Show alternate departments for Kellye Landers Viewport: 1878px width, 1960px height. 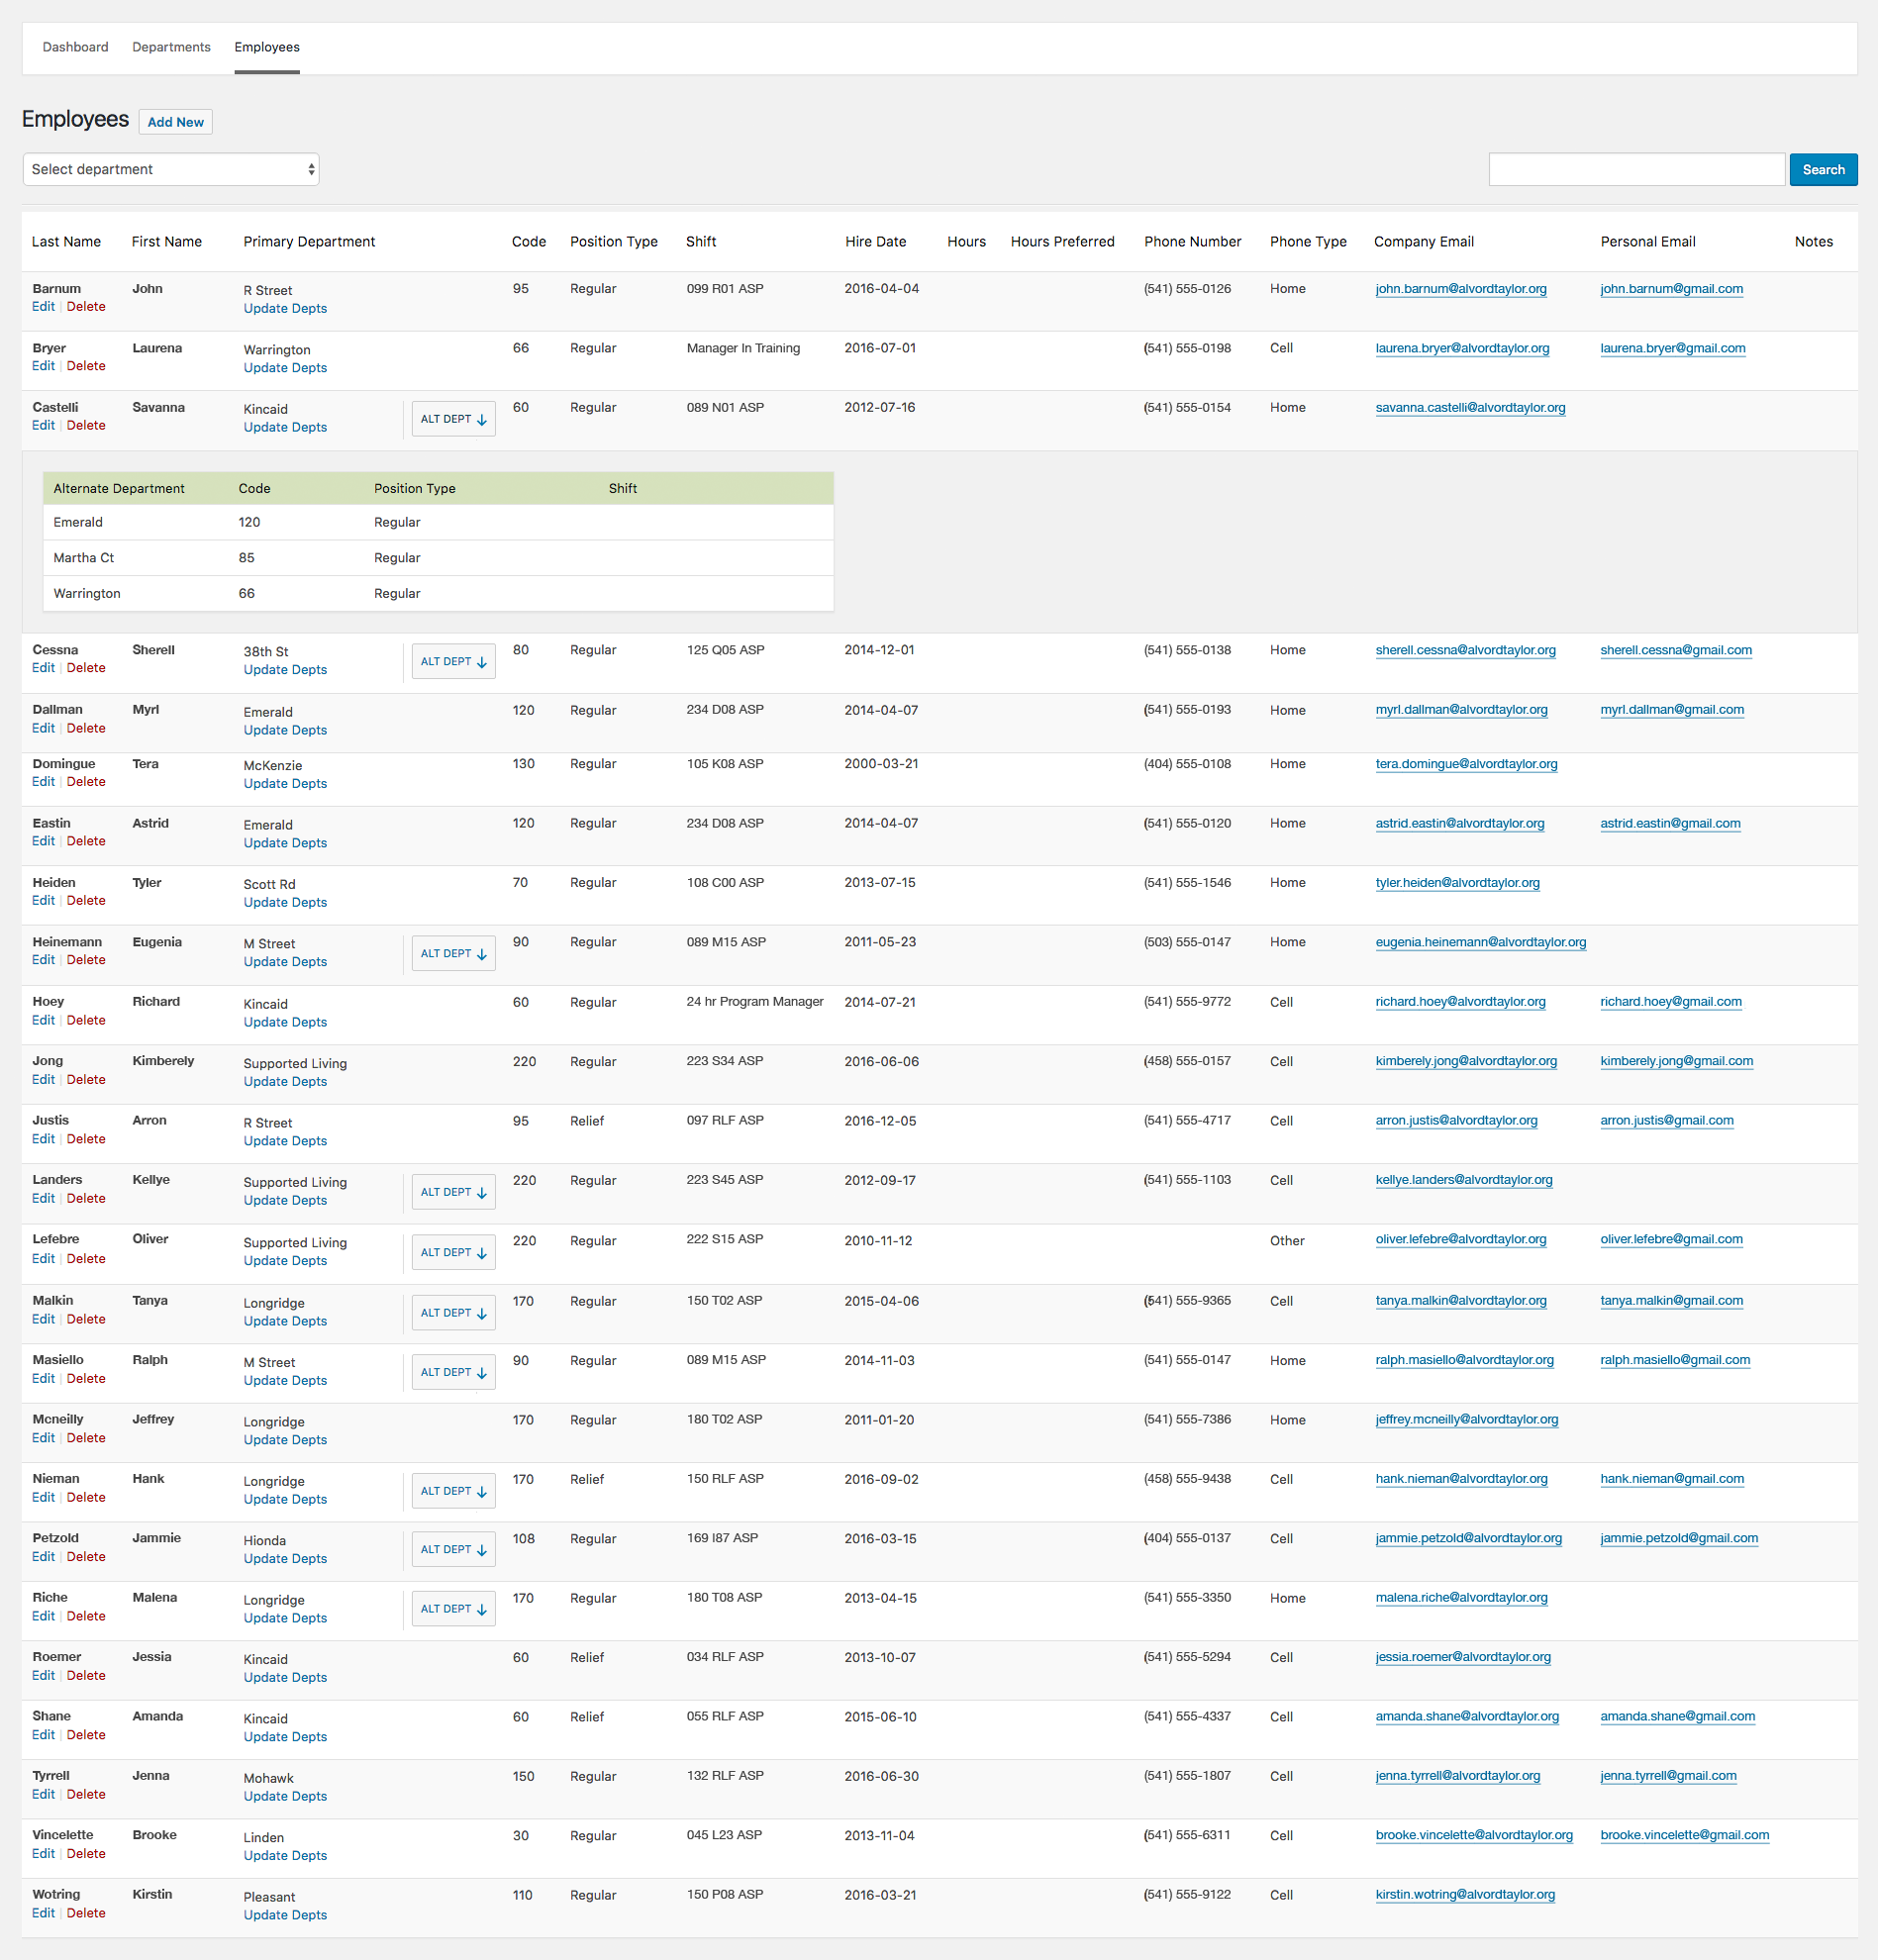[453, 1192]
